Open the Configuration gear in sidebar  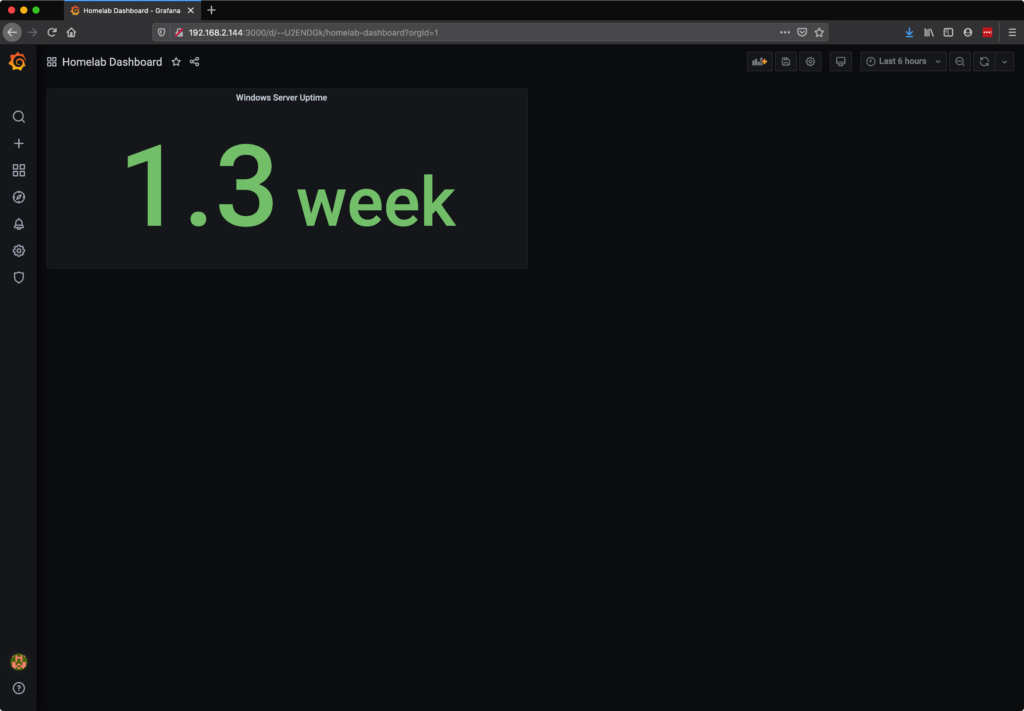[19, 251]
